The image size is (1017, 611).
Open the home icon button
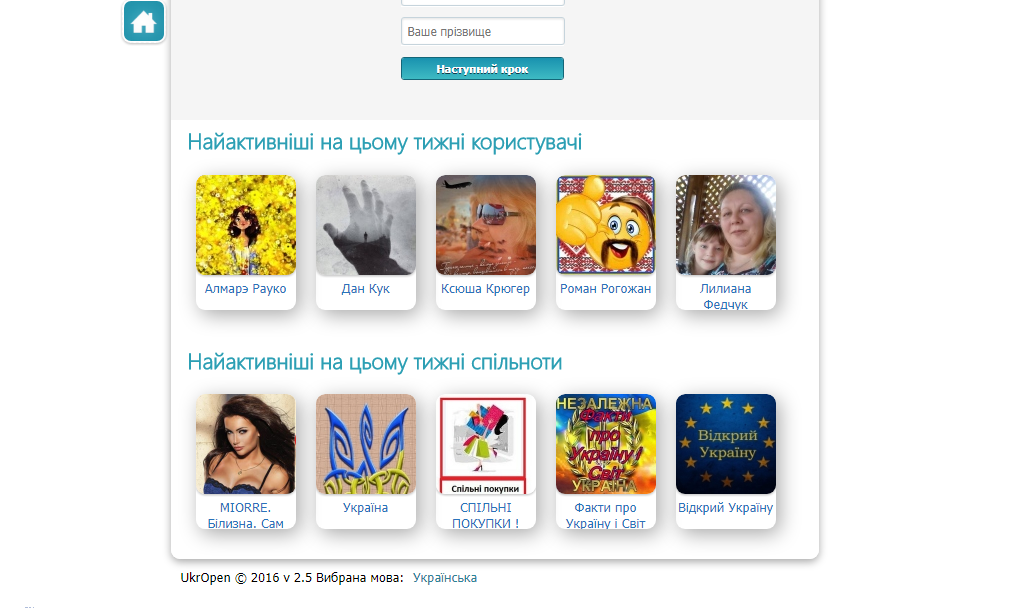pos(143,21)
